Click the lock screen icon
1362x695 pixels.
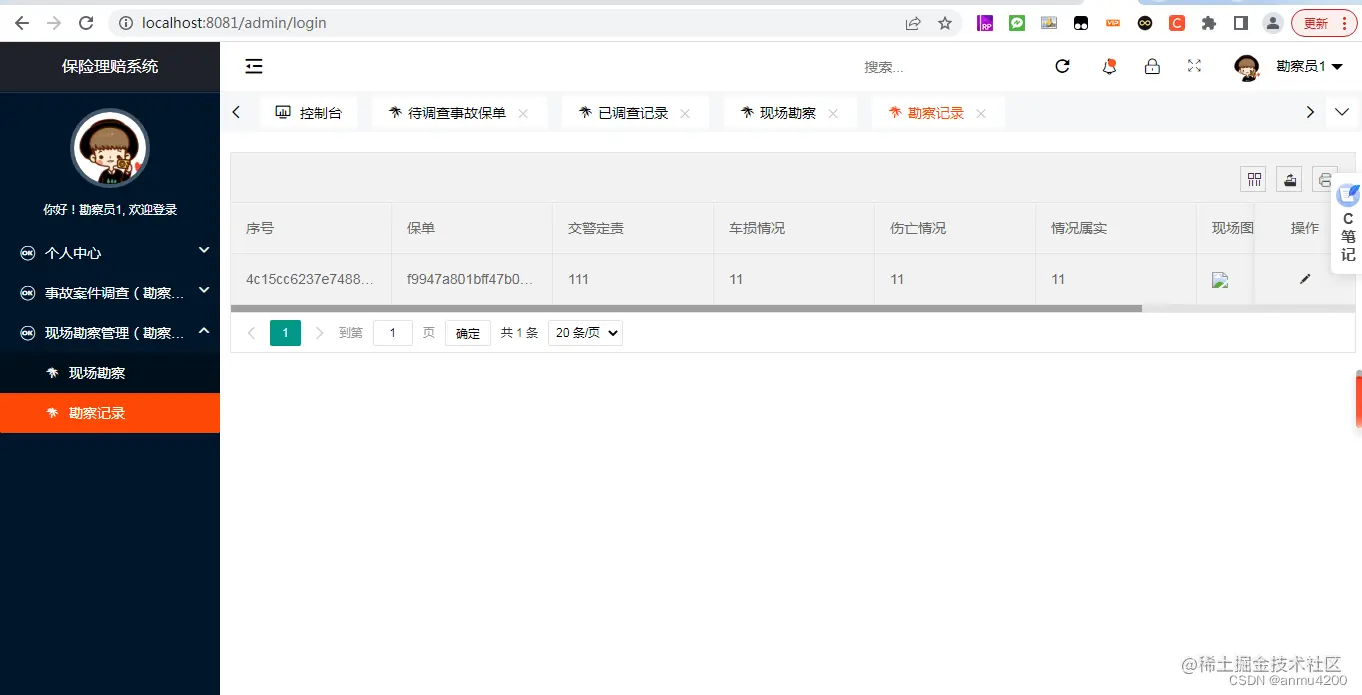1152,66
